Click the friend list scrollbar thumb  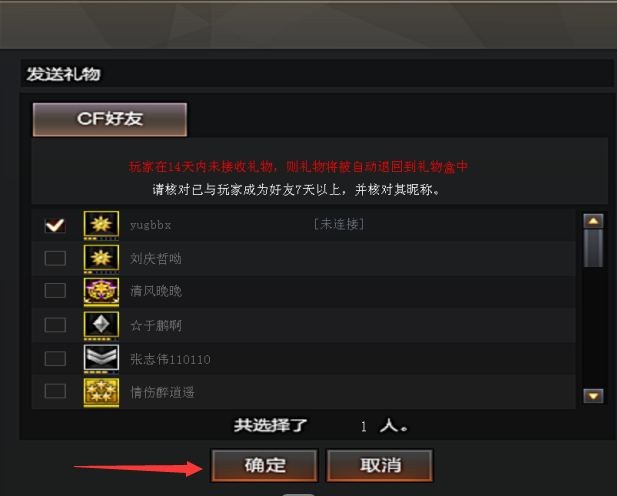click(593, 248)
